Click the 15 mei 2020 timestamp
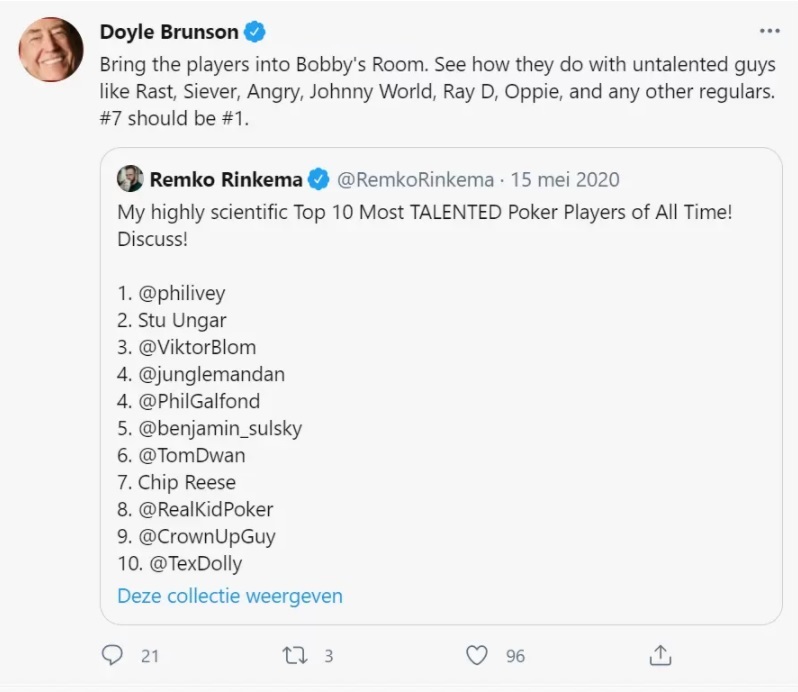Screen dimensions: 798x692 [x=565, y=180]
